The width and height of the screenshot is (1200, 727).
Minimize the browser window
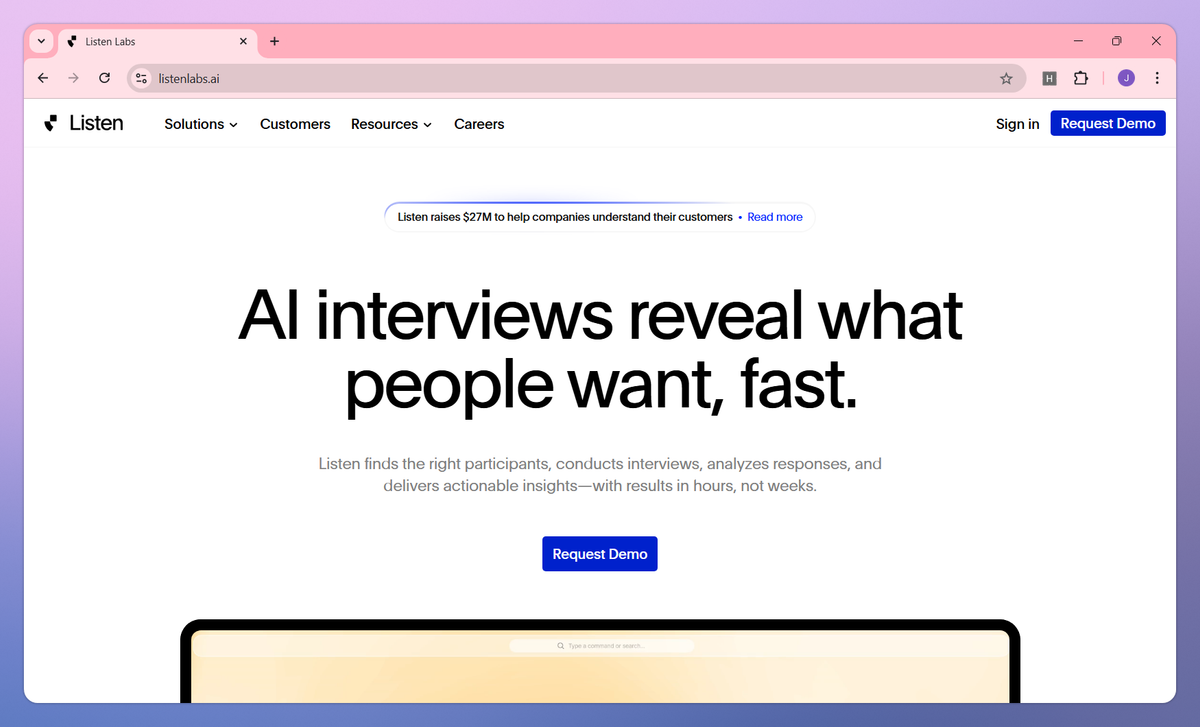(1079, 41)
